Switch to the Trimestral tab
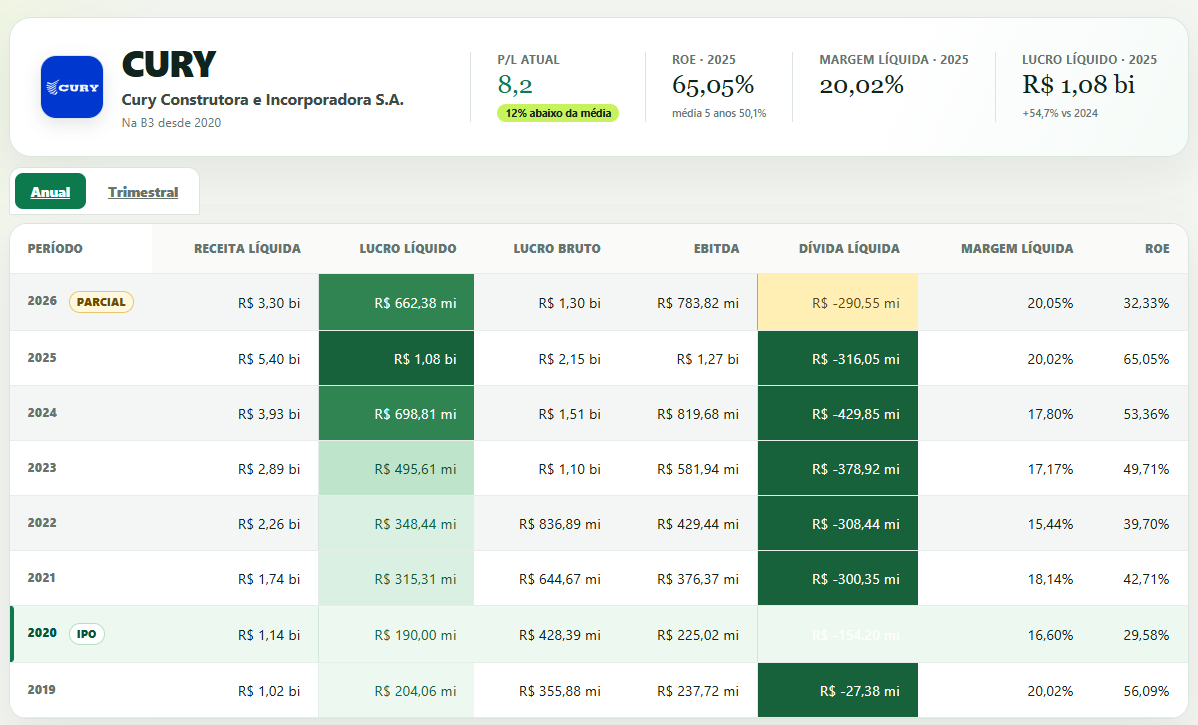1198x725 pixels. tap(143, 192)
